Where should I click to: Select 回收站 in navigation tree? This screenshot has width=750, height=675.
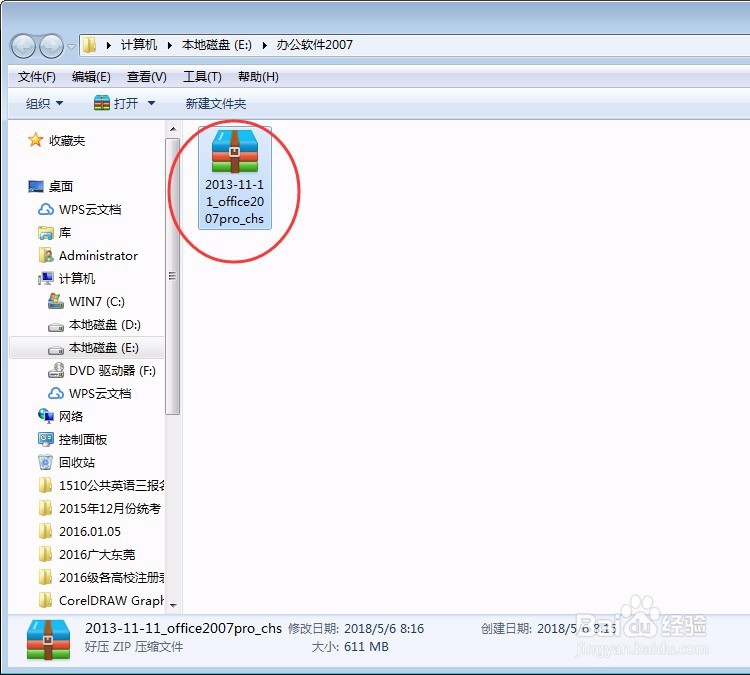point(77,463)
